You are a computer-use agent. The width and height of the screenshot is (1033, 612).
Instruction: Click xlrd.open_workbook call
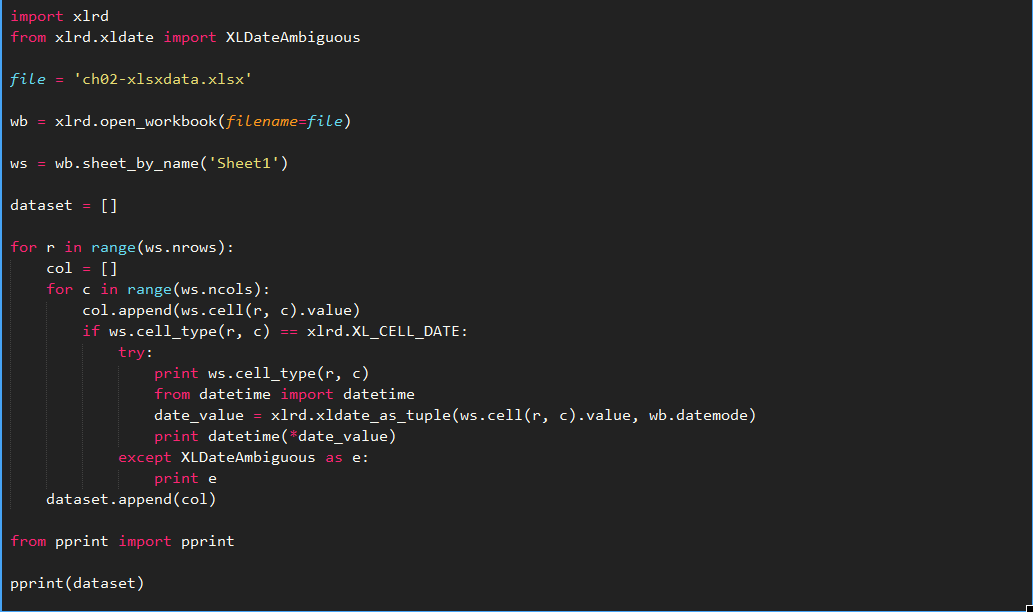[x=203, y=121]
